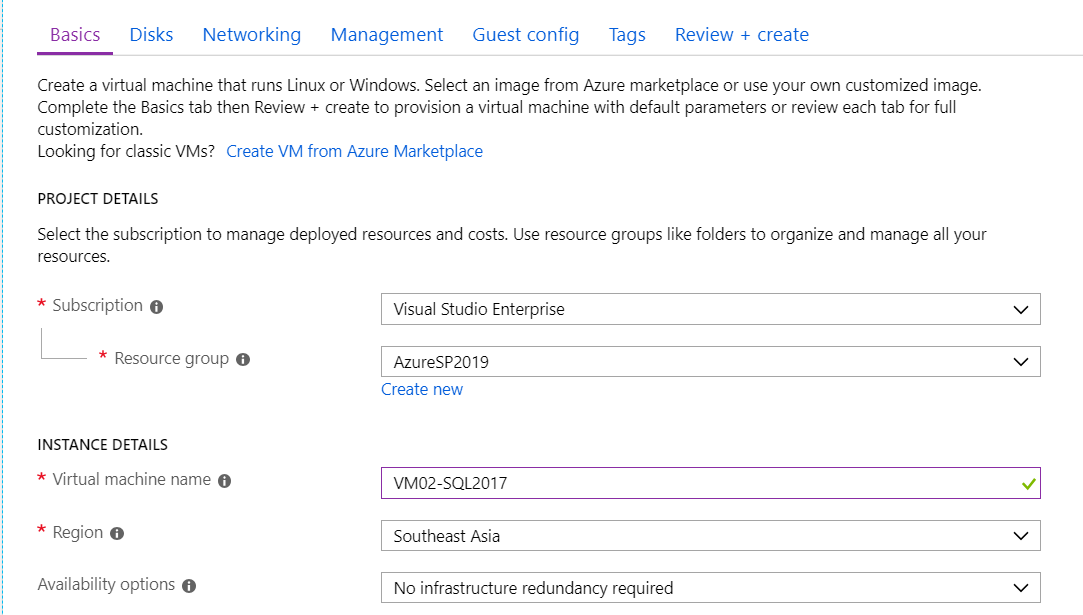Click the Region info icon
Screen dimensions: 1083x615
(117, 534)
